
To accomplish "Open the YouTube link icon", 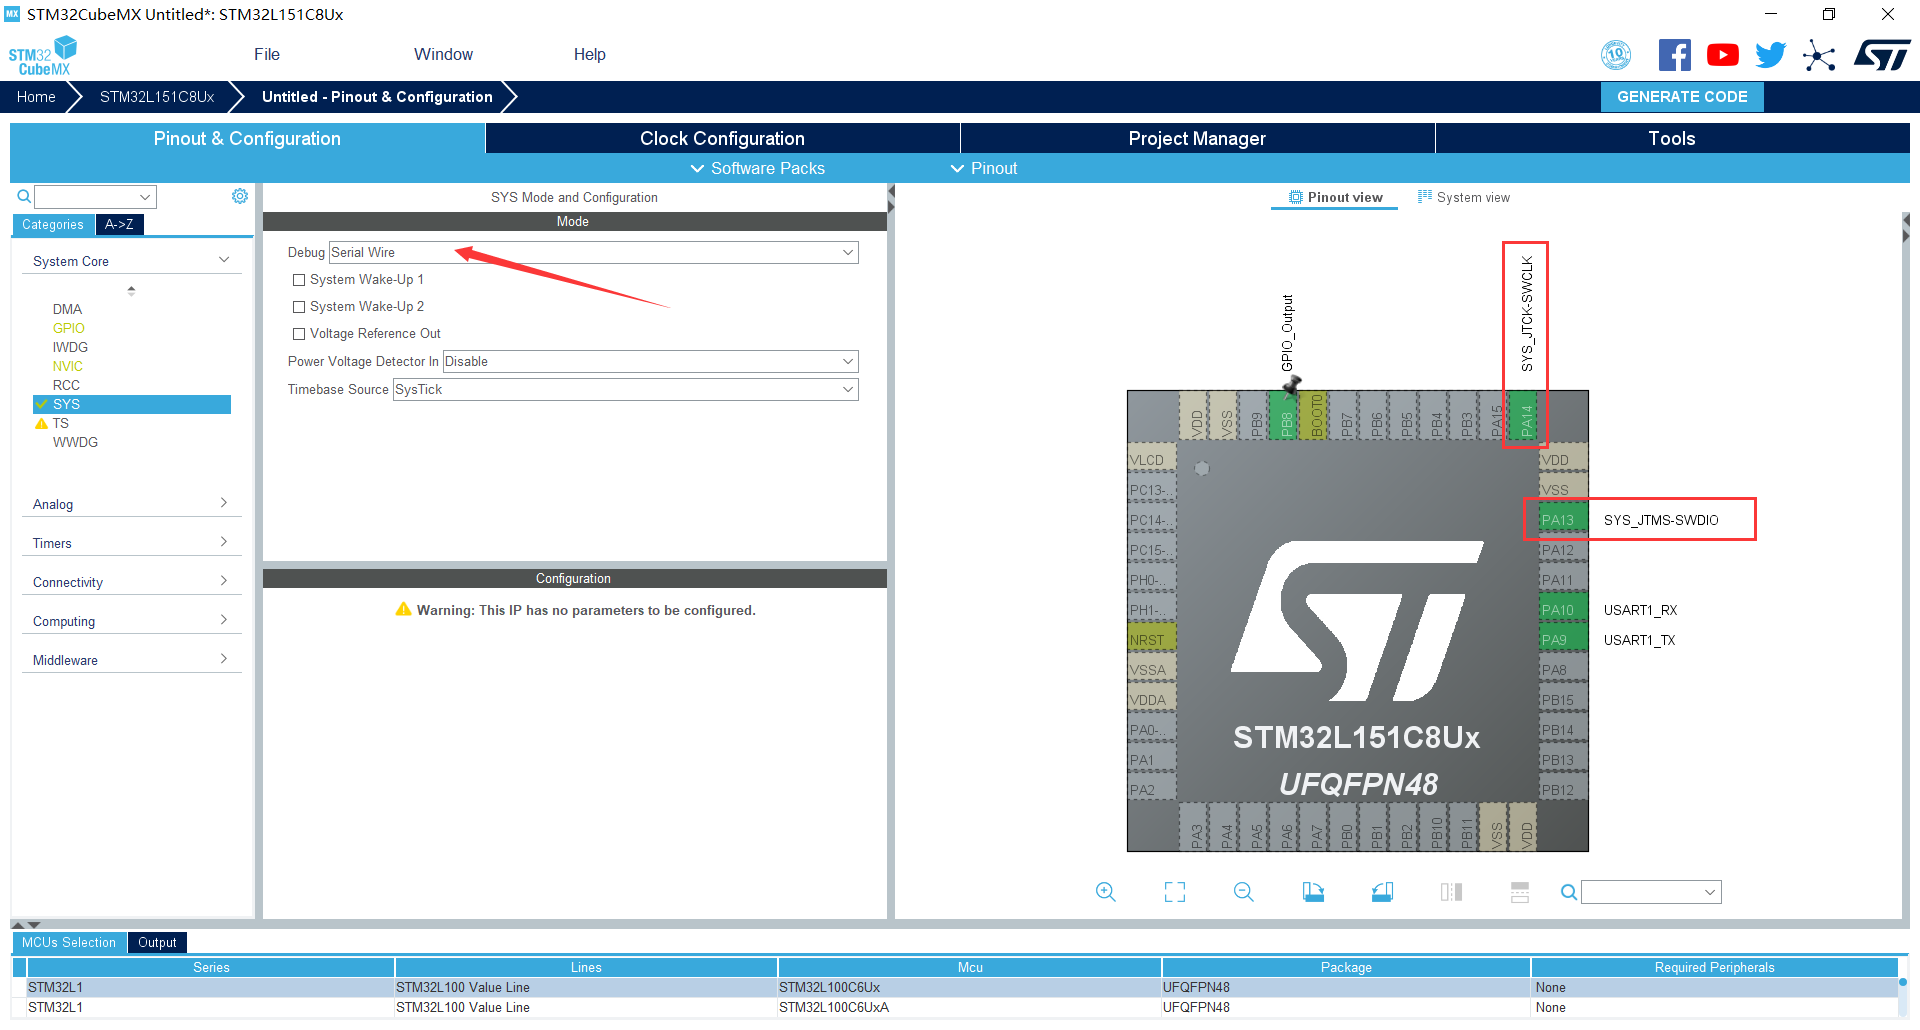I will [1722, 55].
